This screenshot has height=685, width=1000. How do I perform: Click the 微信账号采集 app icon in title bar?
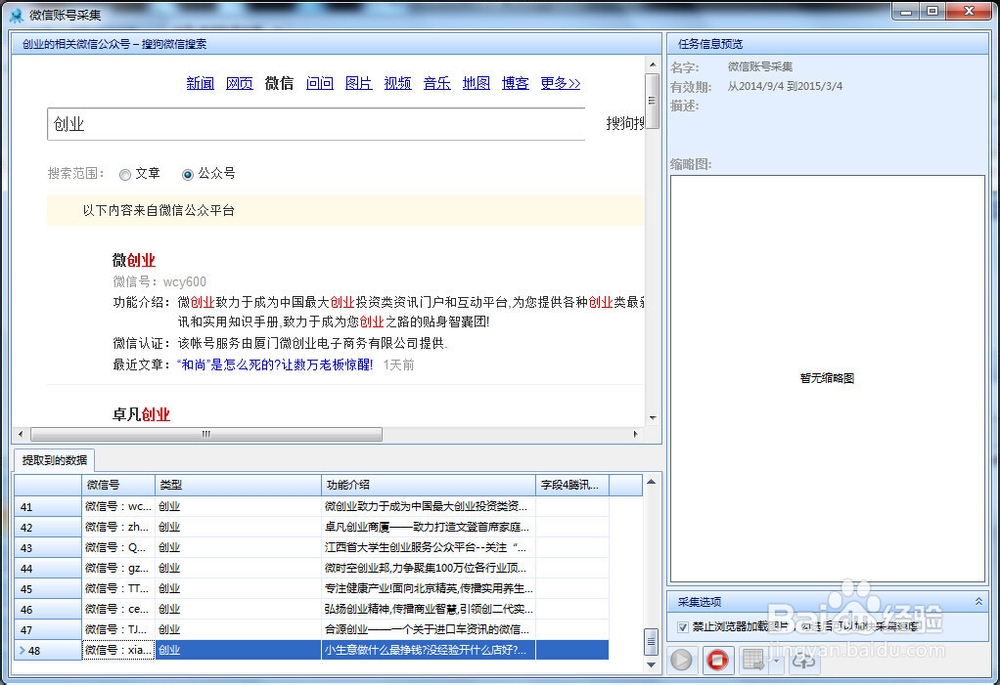[x=16, y=14]
